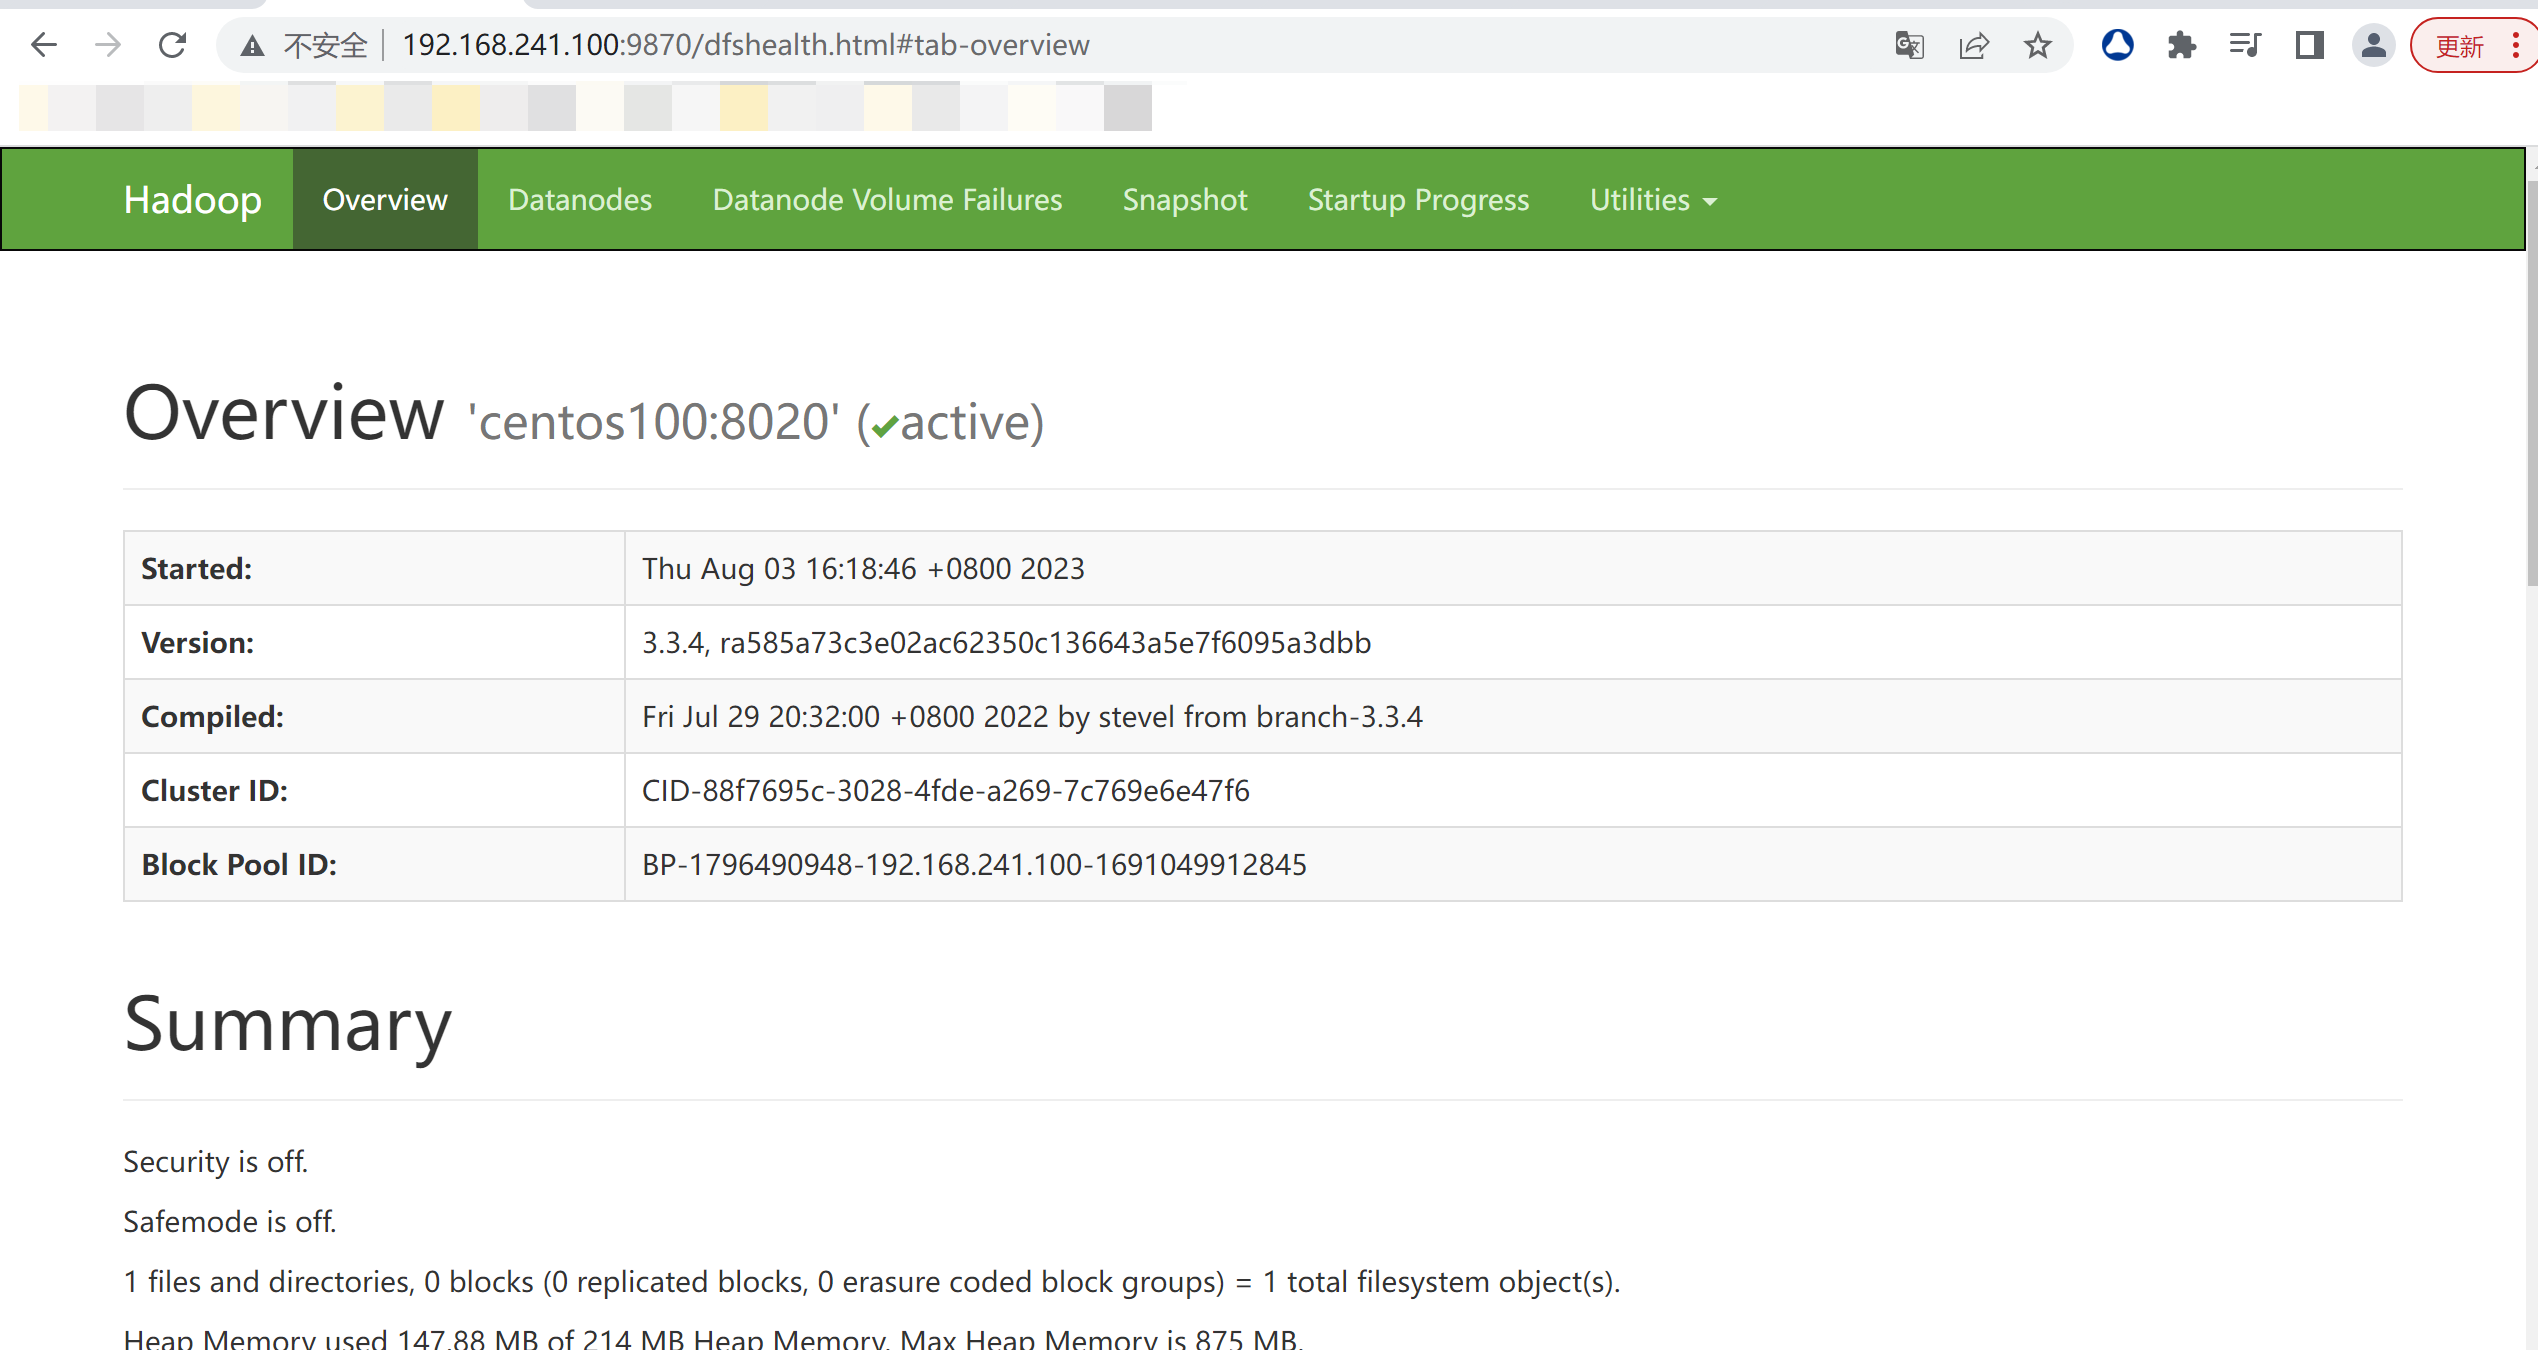The height and width of the screenshot is (1350, 2538).
Task: Go forward with the browser arrow
Action: (x=108, y=45)
